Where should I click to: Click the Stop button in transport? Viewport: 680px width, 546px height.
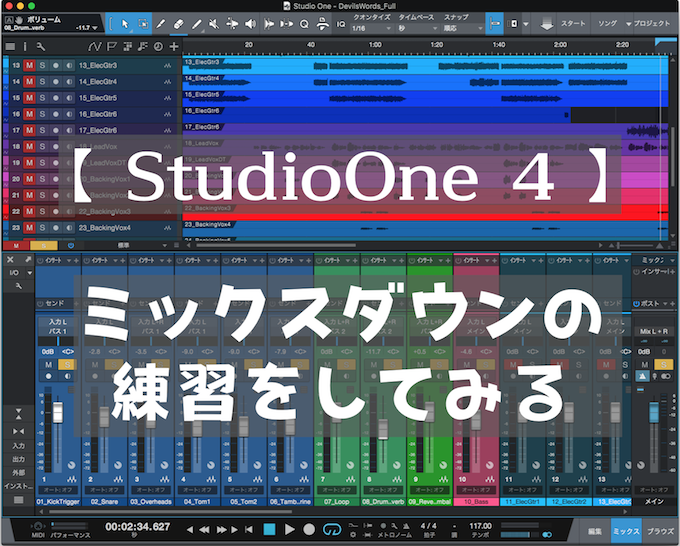point(269,530)
